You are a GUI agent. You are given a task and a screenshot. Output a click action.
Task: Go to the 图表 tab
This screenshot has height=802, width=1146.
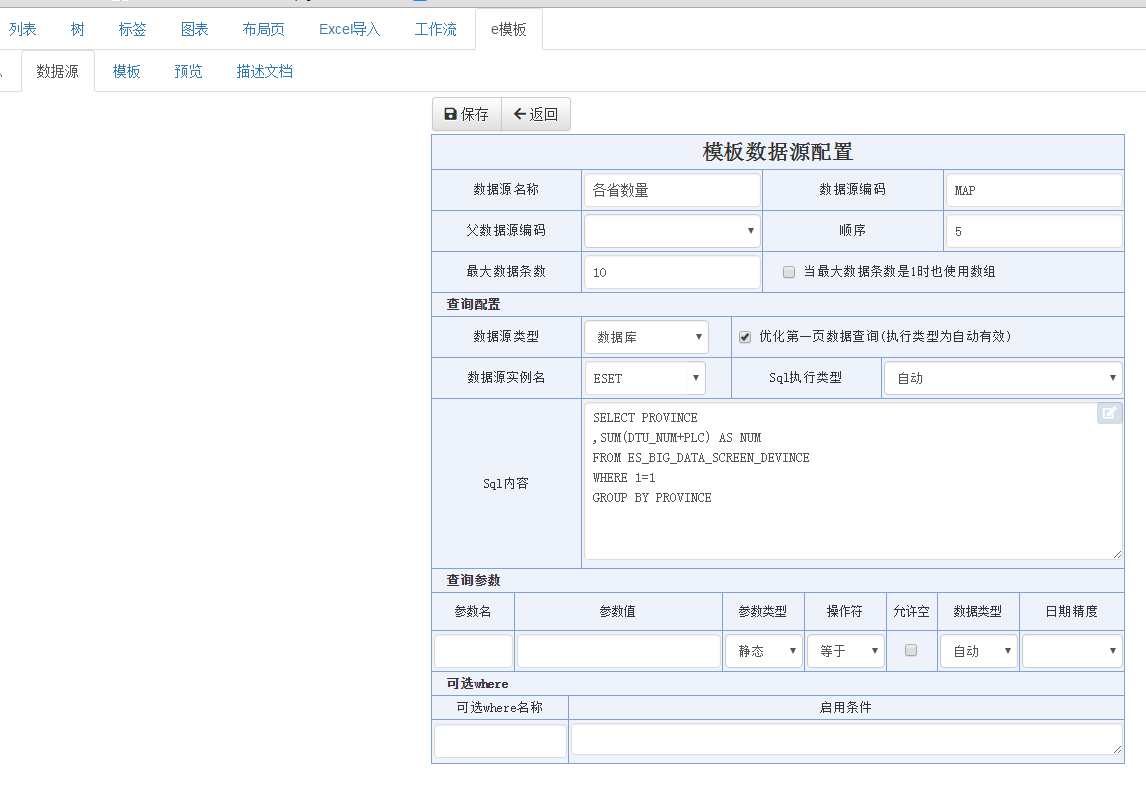(x=194, y=29)
